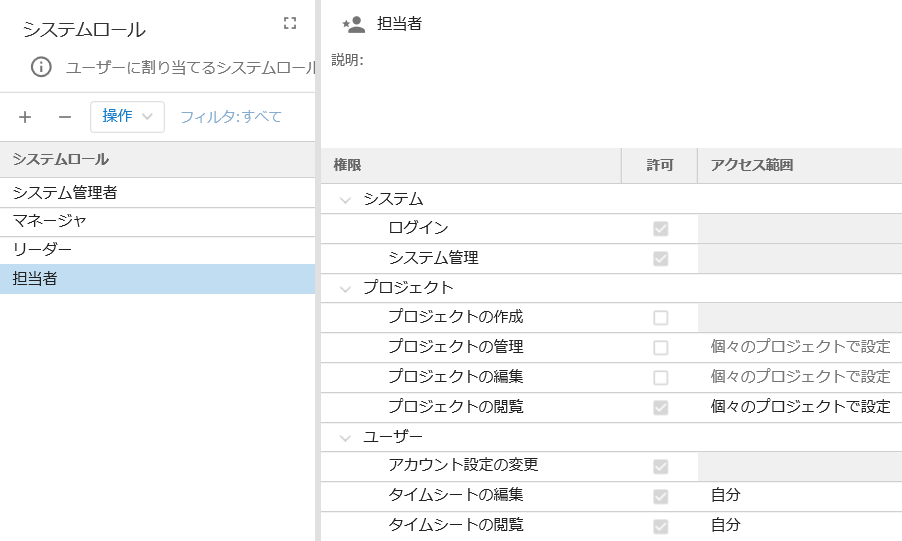902x541 pixels.
Task: Click the minus icon to remove role
Action: tap(65, 117)
